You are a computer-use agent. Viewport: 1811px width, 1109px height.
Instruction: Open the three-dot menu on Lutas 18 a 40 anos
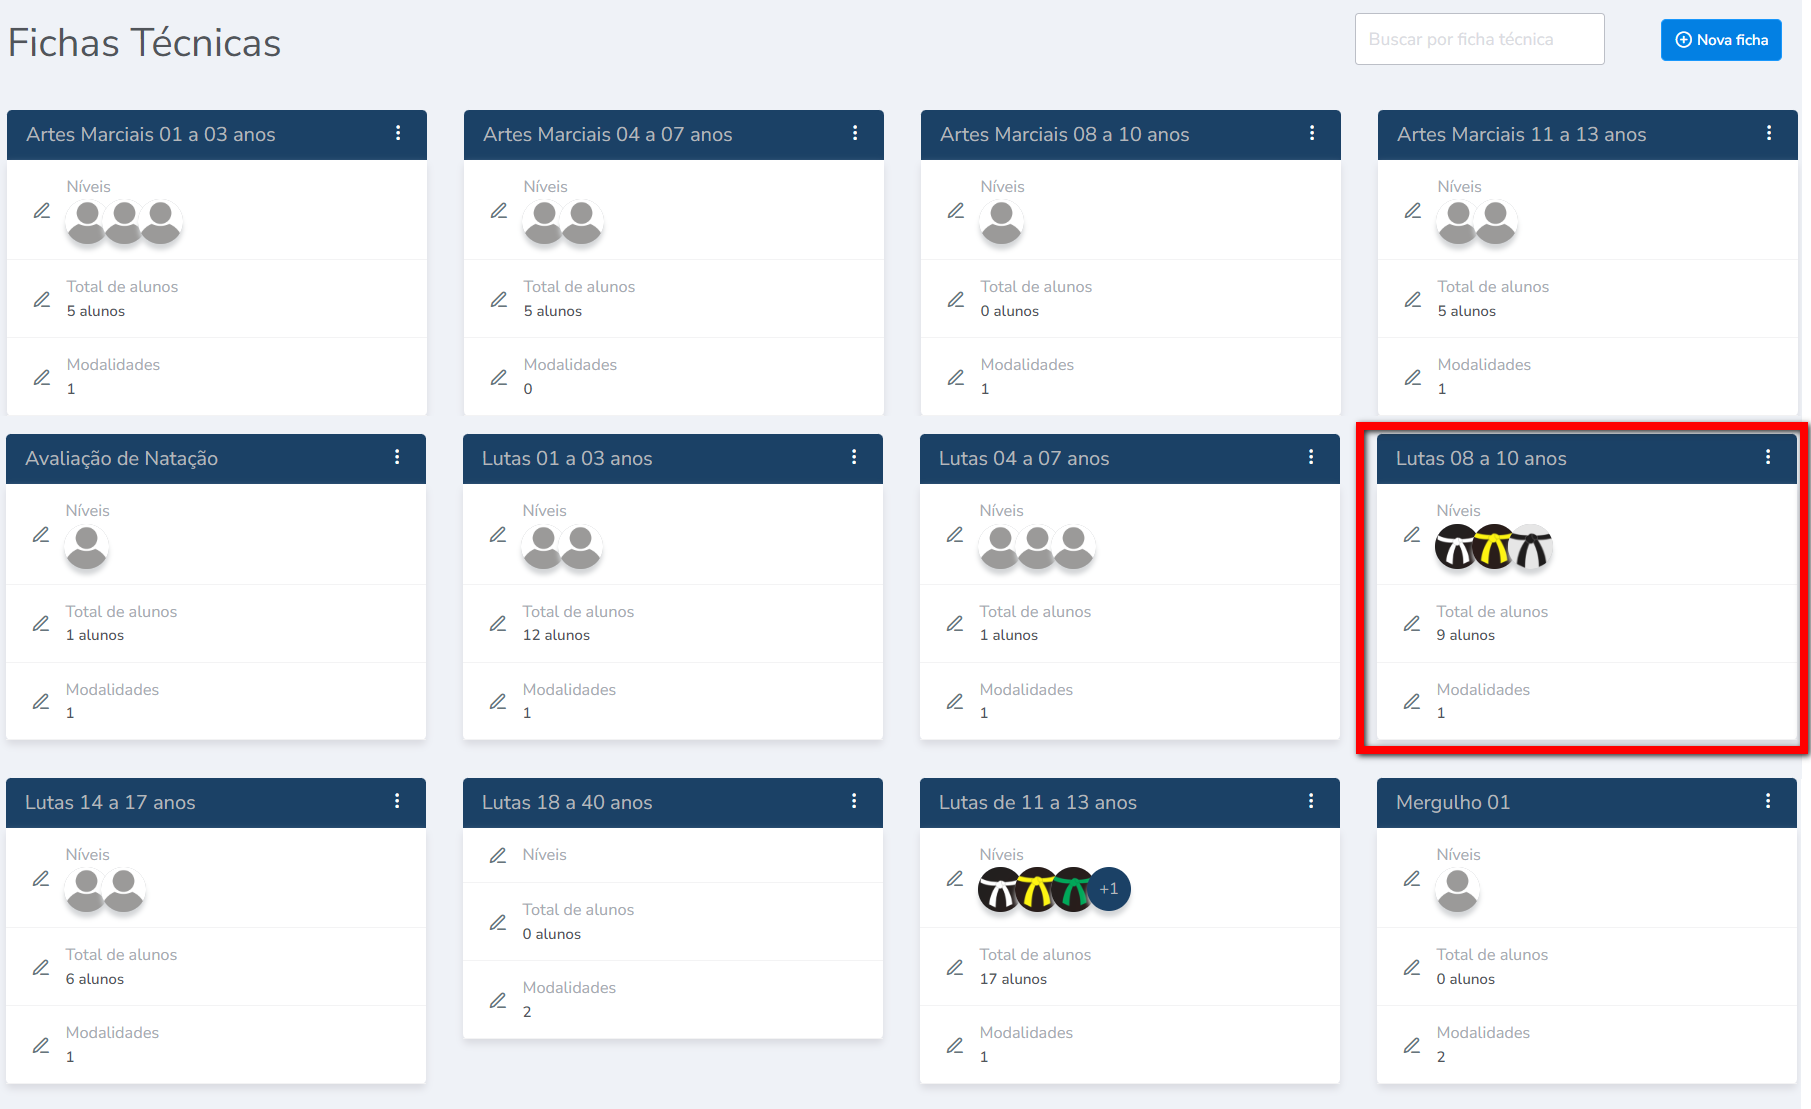click(x=854, y=801)
